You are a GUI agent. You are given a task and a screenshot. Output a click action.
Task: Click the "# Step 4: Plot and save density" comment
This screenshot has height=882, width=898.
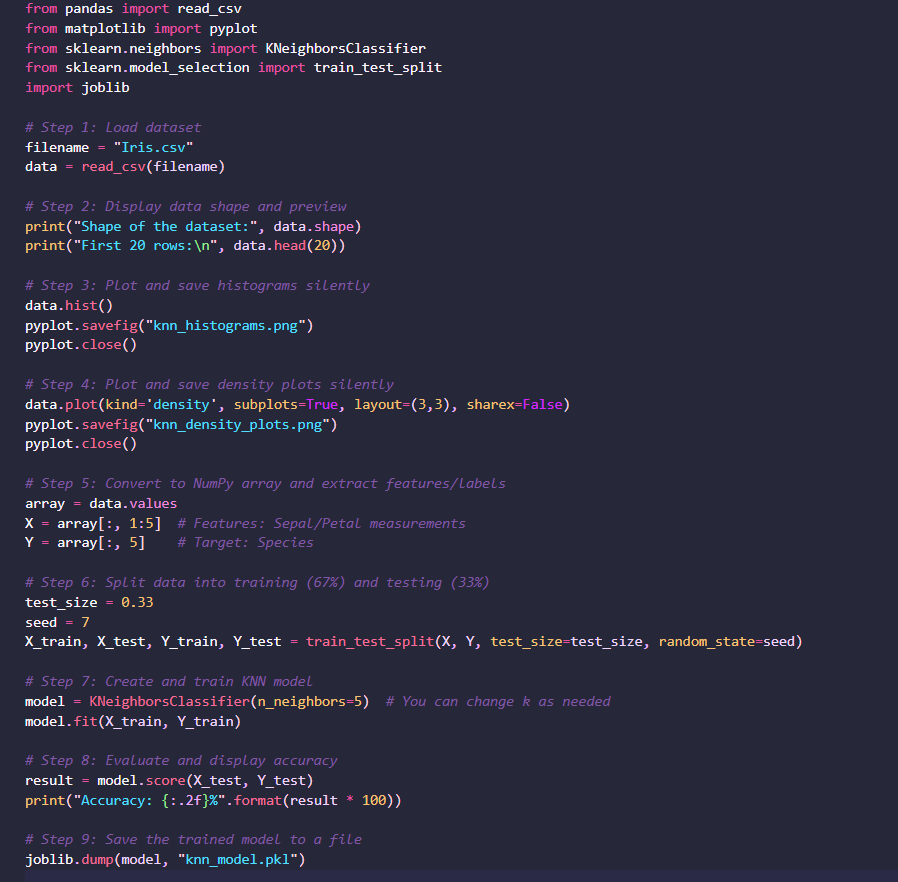[209, 385]
